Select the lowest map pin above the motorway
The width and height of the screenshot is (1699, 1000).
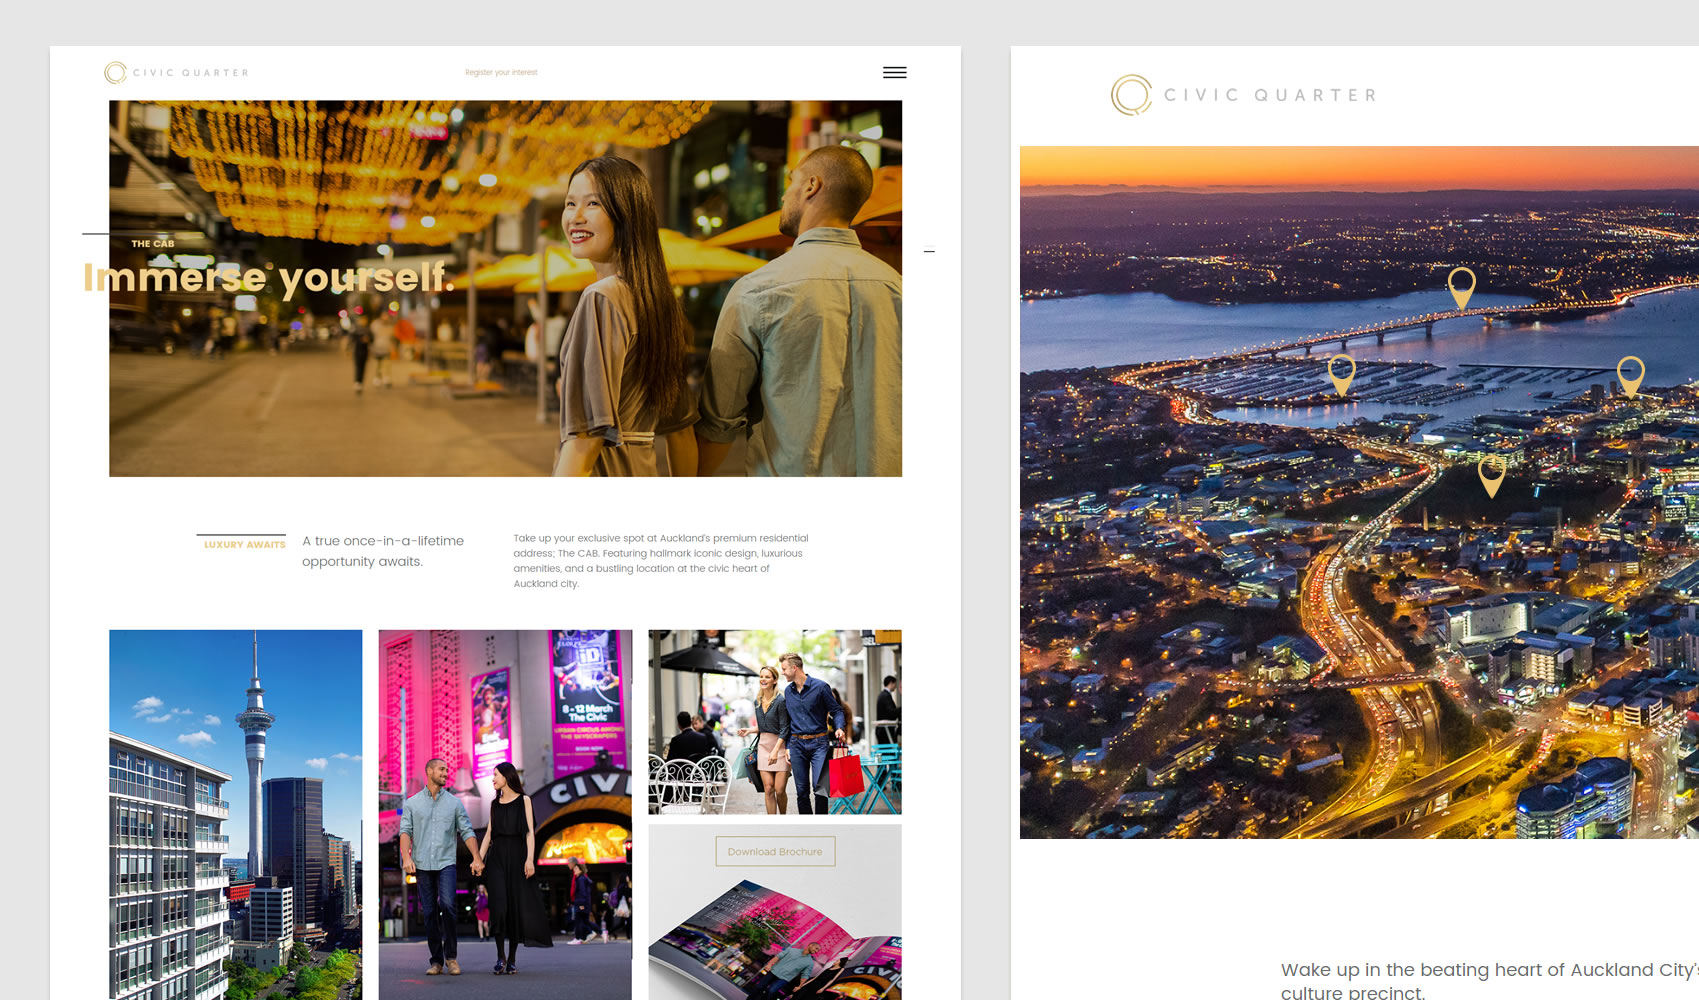pos(1491,476)
